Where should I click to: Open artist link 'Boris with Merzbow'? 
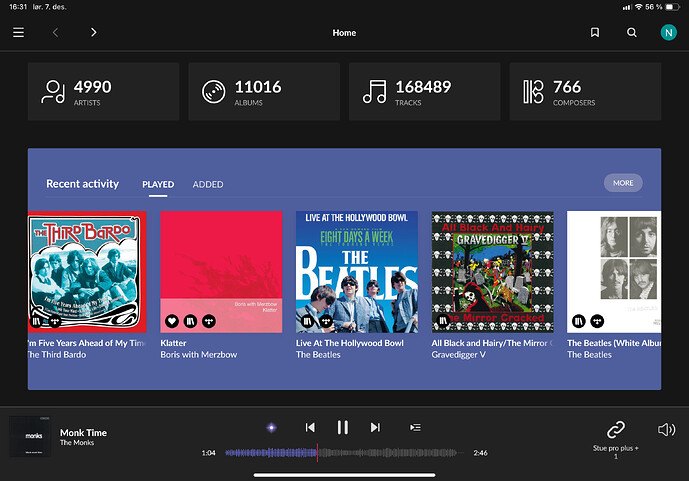199,354
